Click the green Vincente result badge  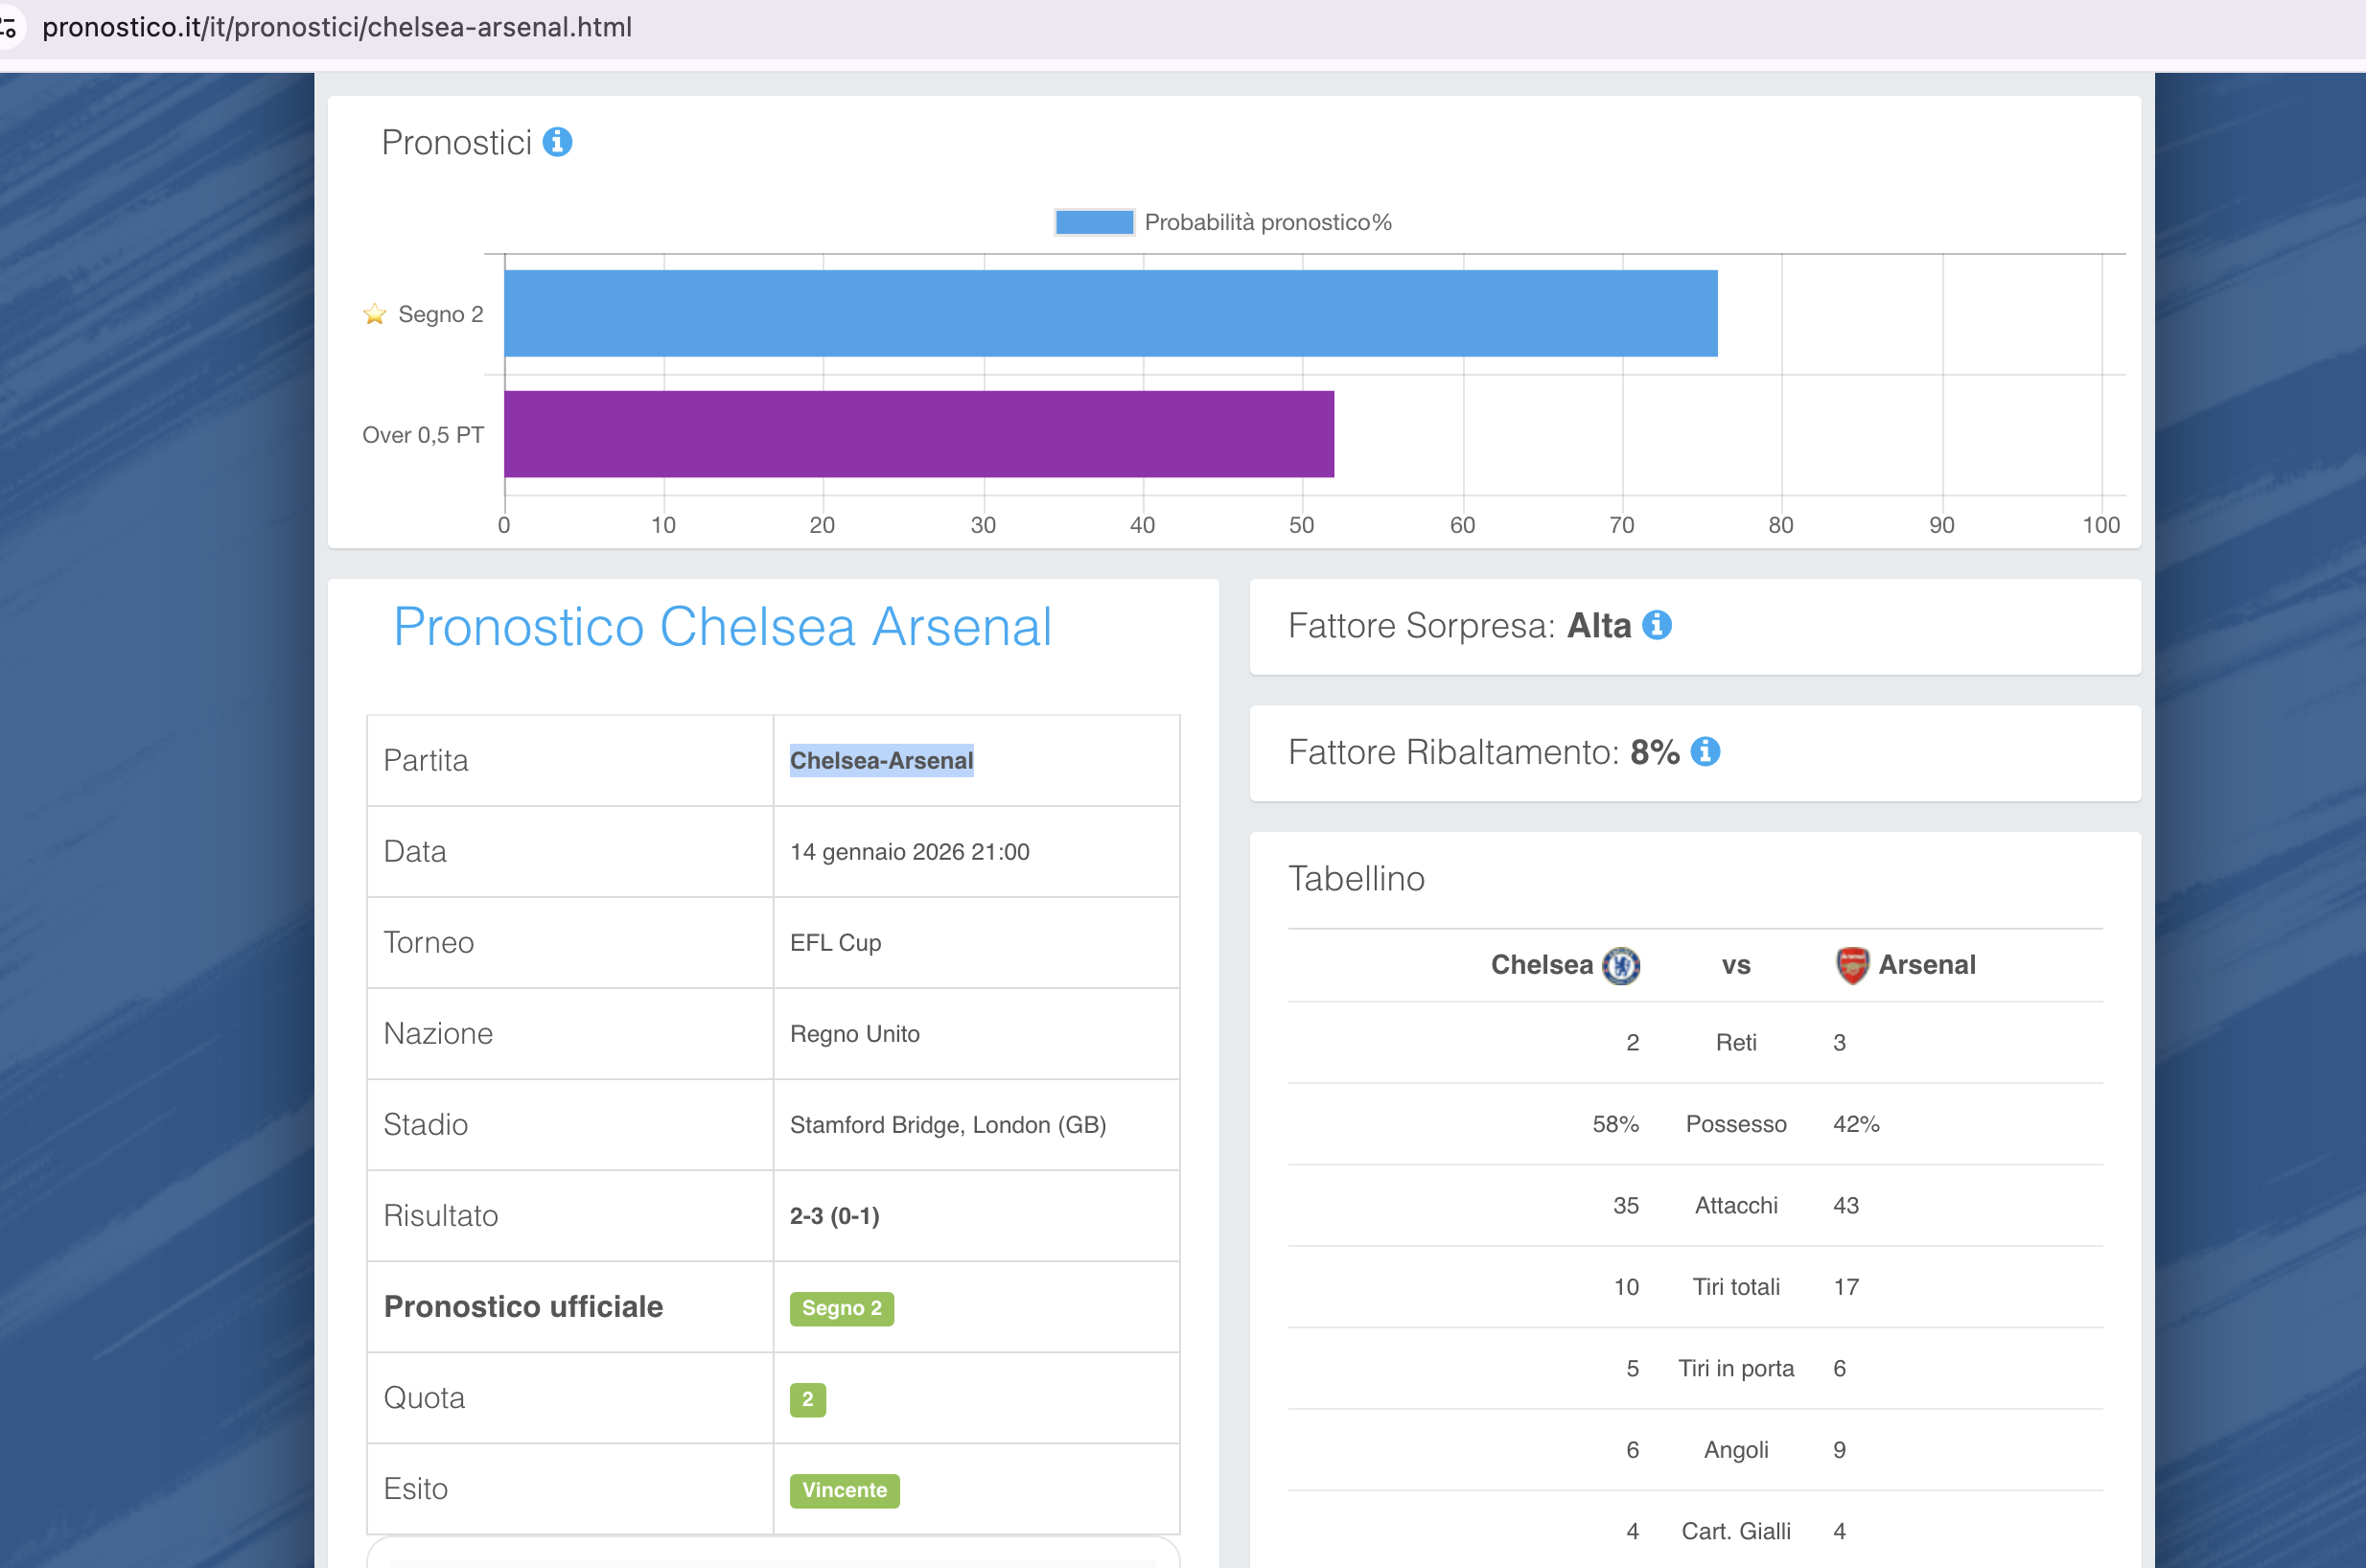(x=844, y=1490)
